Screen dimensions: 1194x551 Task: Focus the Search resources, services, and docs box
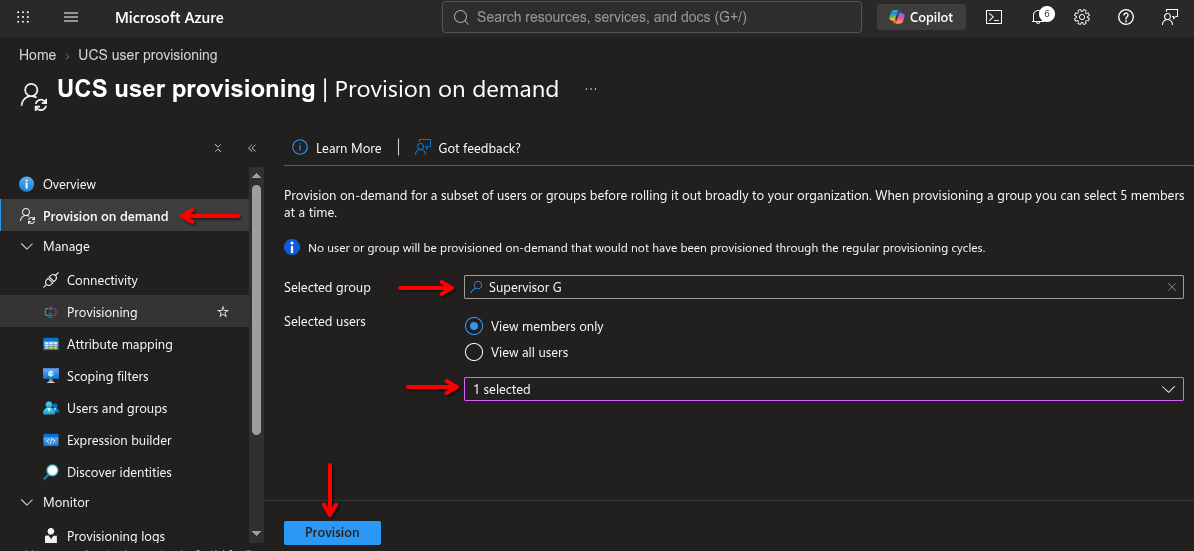pyautogui.click(x=652, y=17)
